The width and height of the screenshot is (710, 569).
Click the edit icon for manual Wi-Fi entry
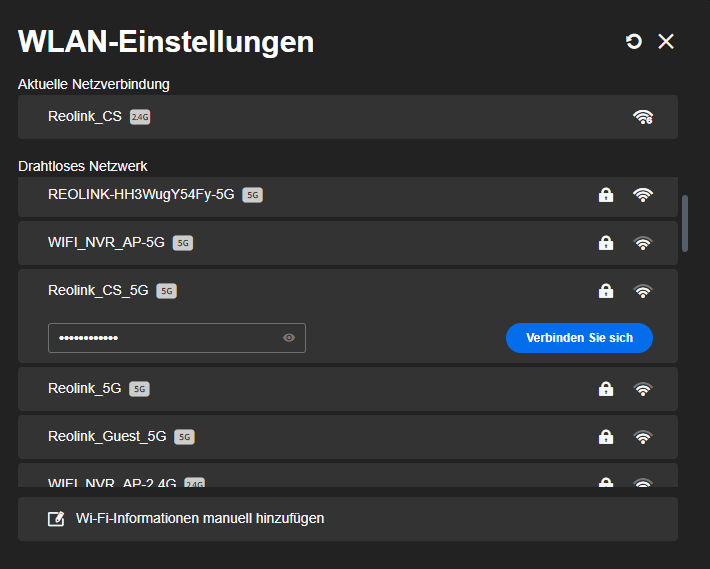click(56, 519)
